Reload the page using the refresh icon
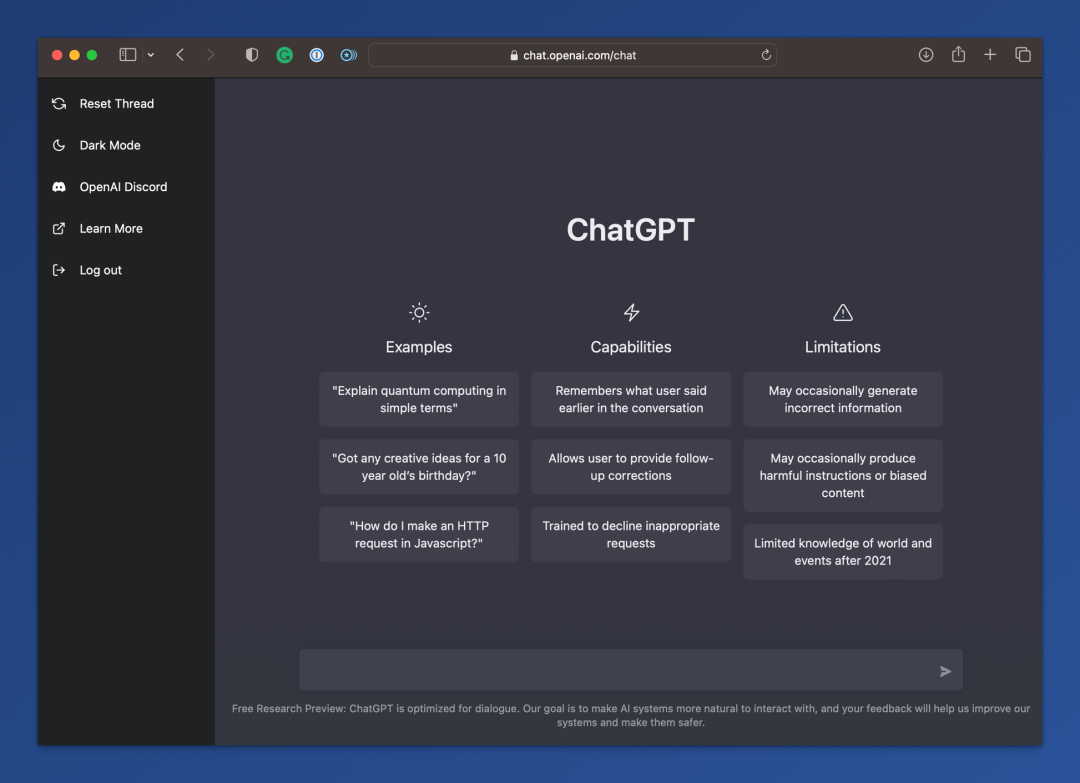This screenshot has height=783, width=1080. 766,55
